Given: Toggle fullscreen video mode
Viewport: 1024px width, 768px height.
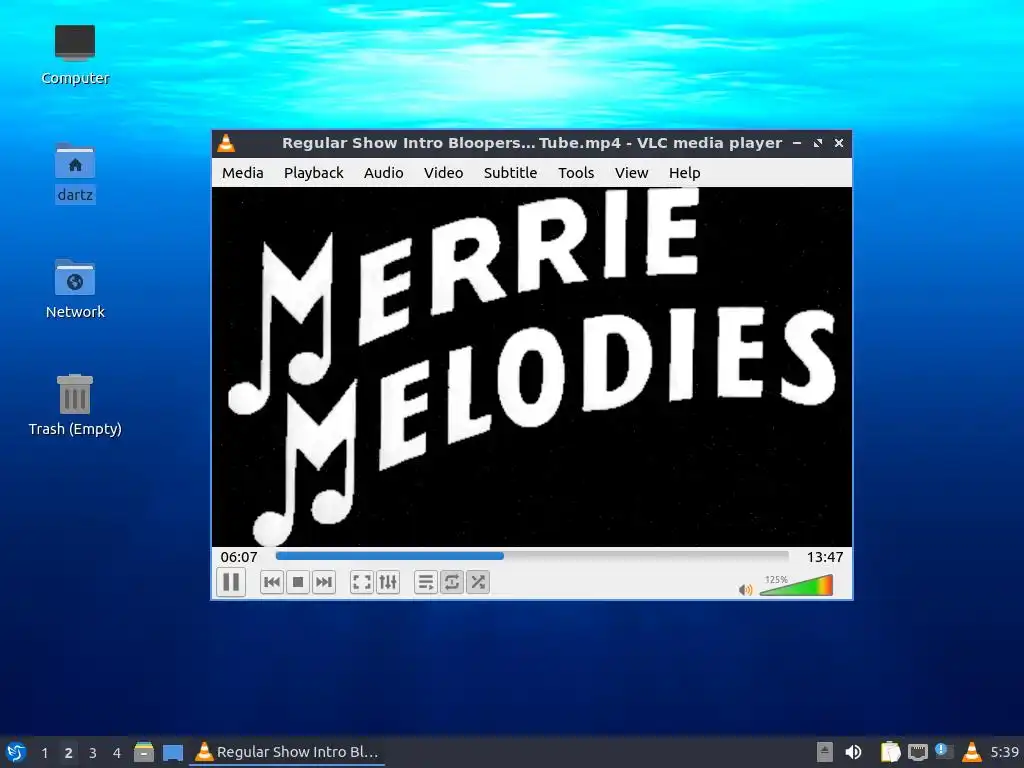Looking at the screenshot, I should coord(361,582).
